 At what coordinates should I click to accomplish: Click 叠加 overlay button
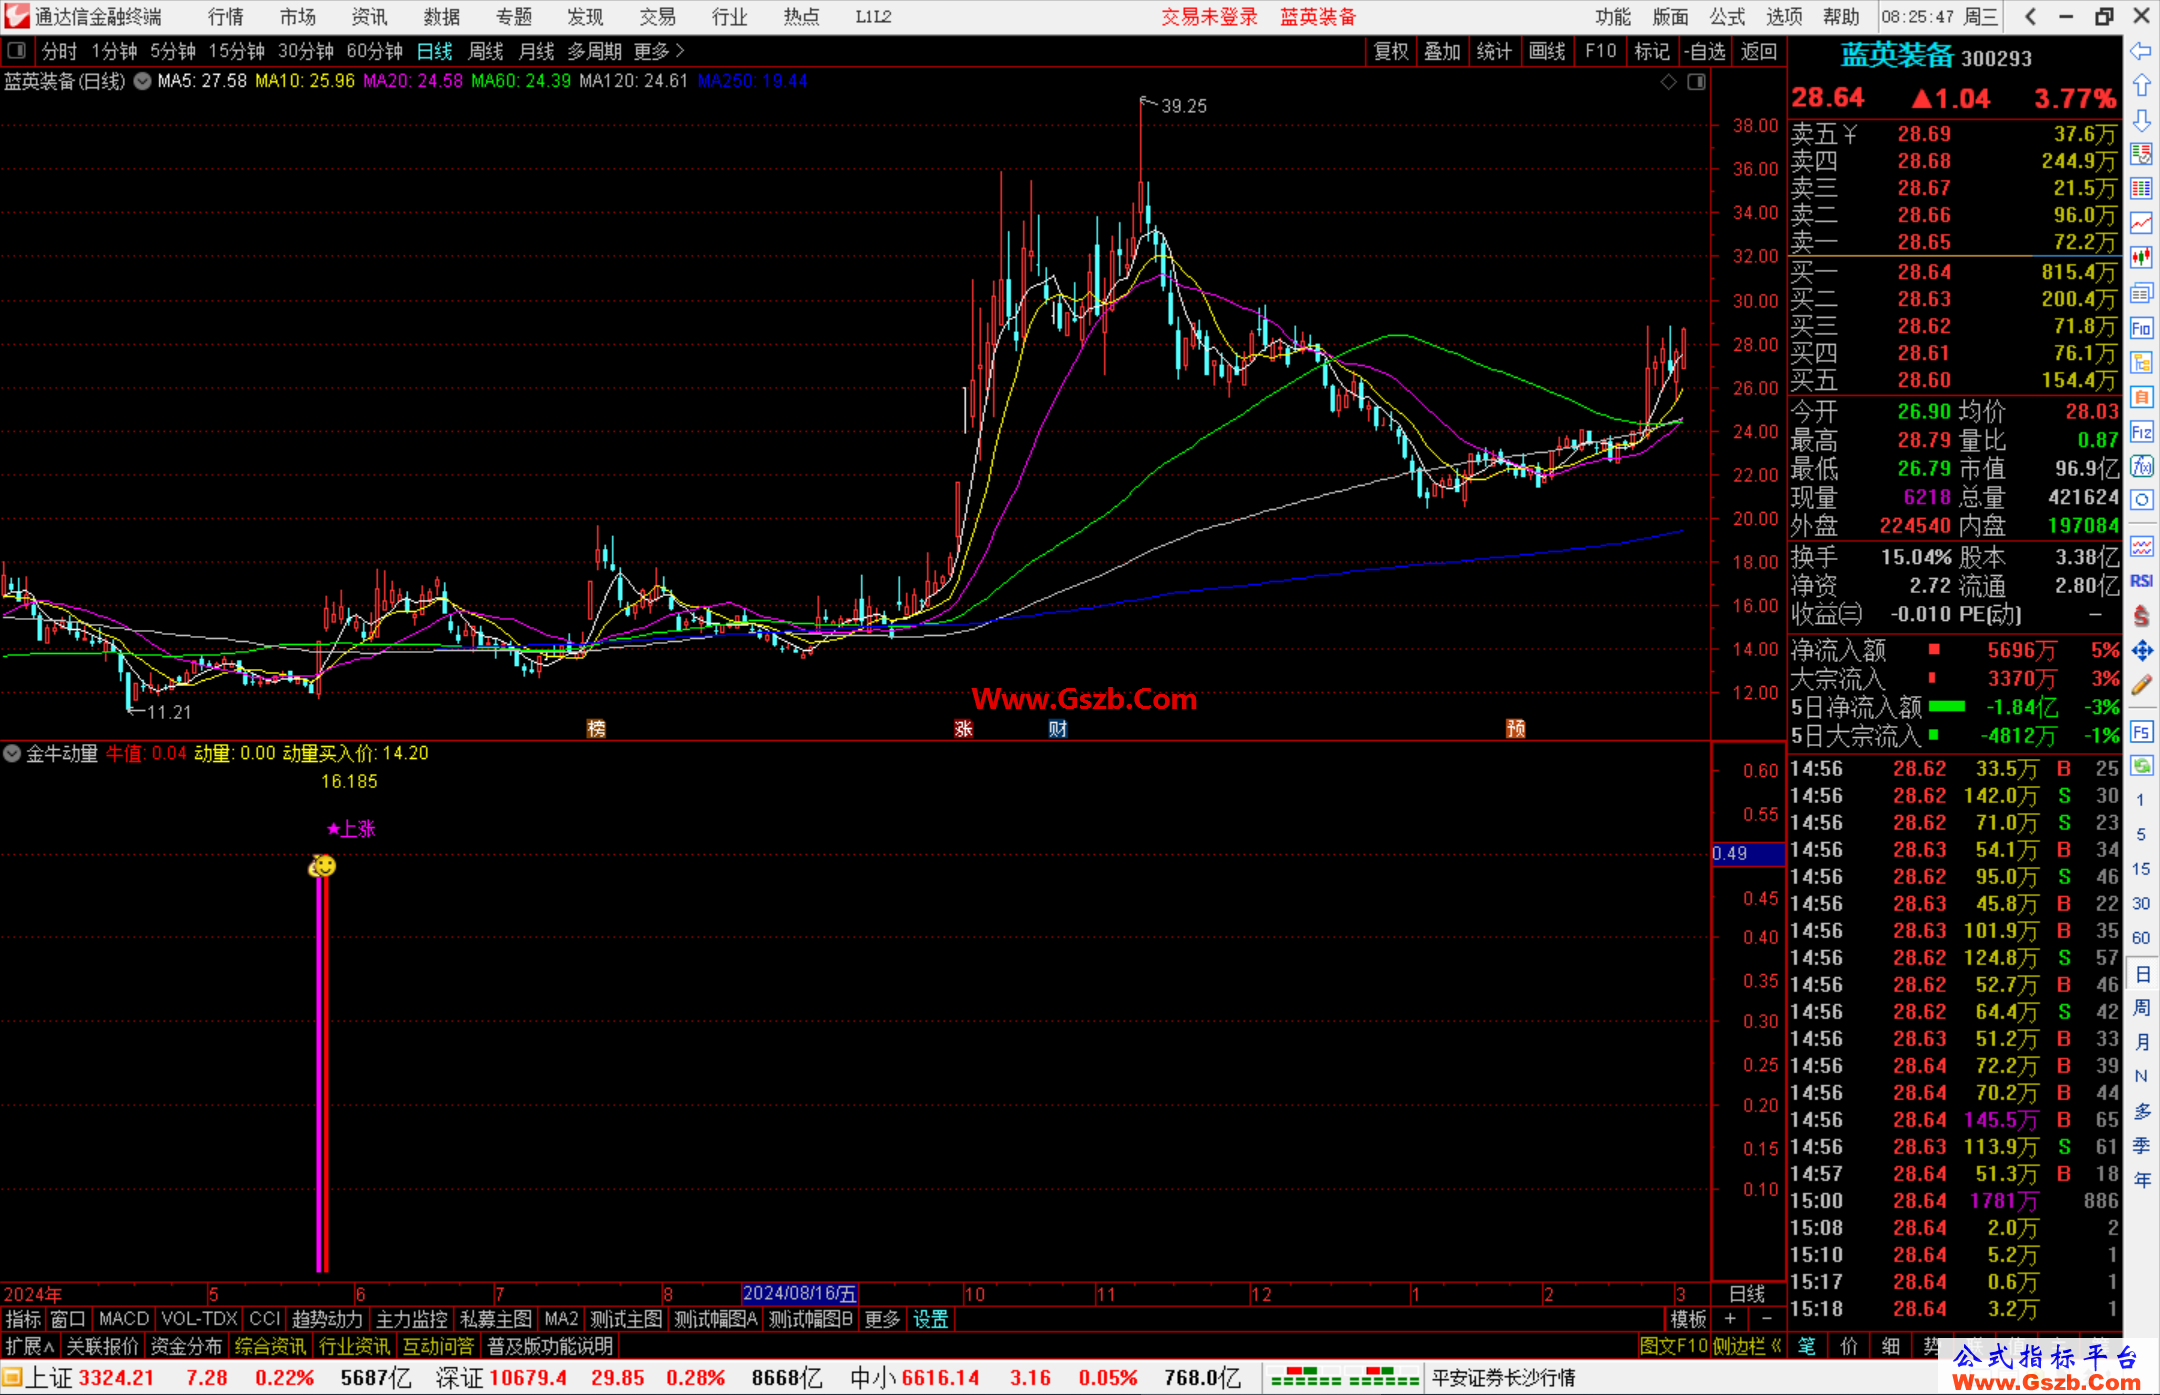coord(1442,51)
